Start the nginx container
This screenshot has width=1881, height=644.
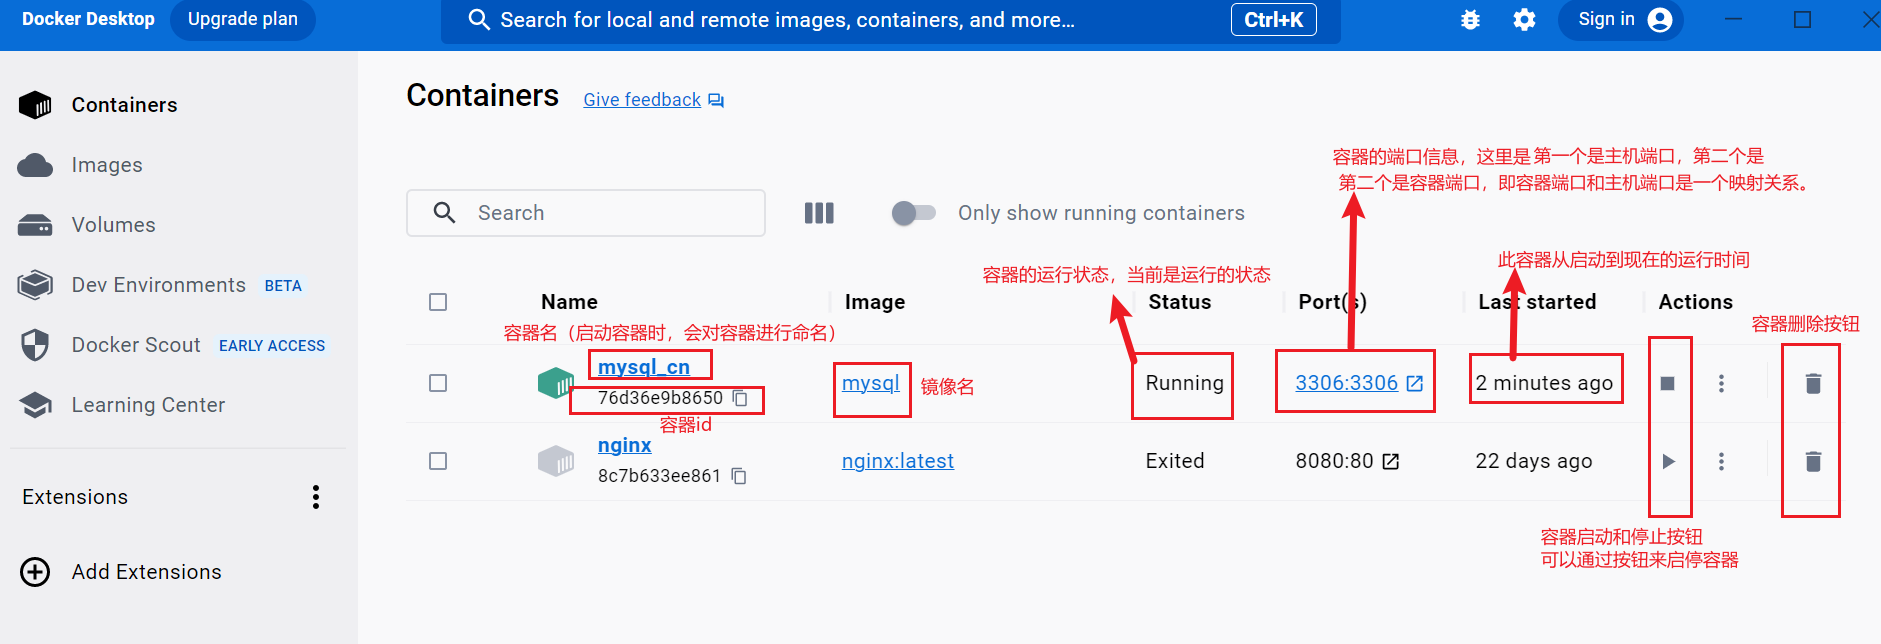1668,461
